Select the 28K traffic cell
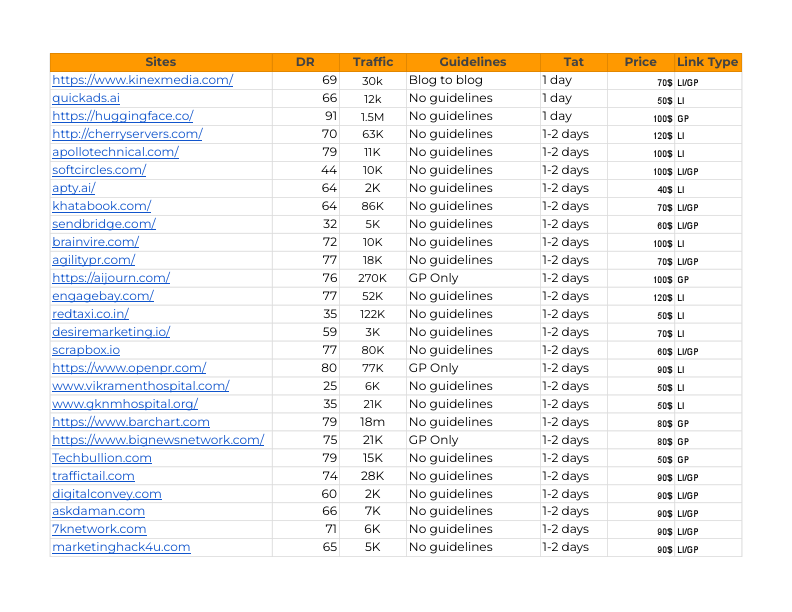The width and height of the screenshot is (792, 612). pyautogui.click(x=373, y=476)
